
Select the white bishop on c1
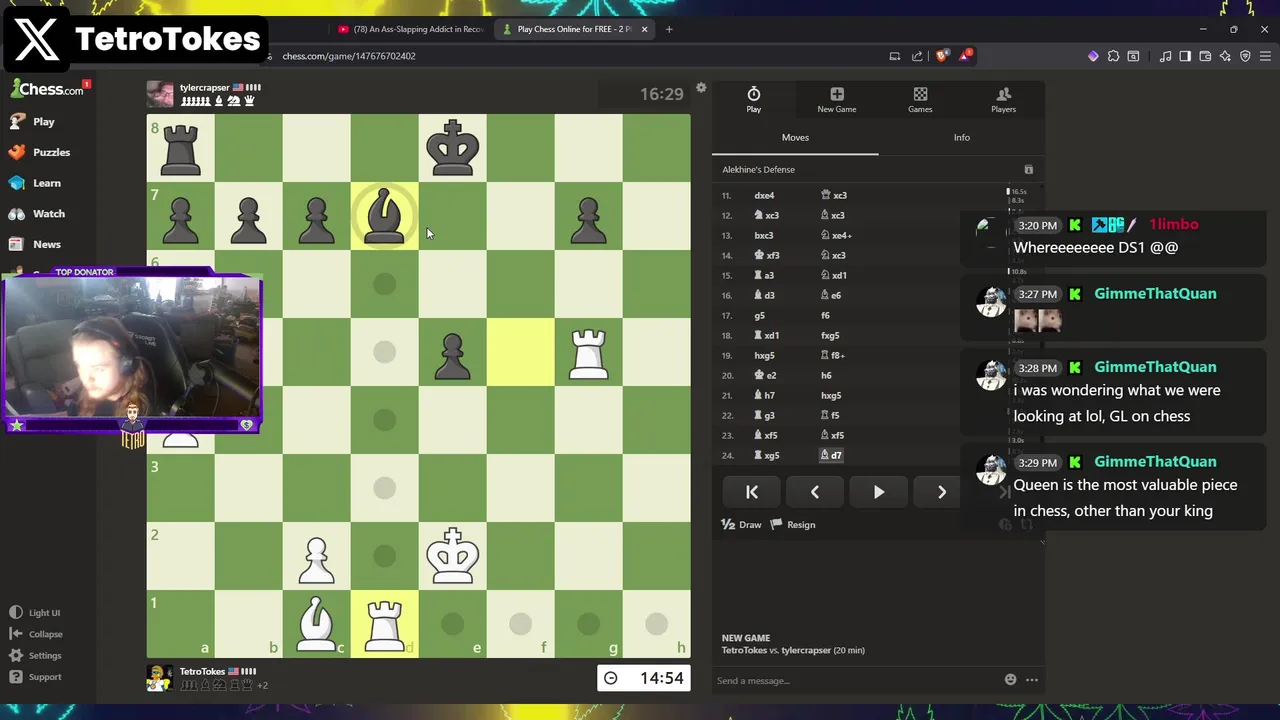[x=316, y=624]
